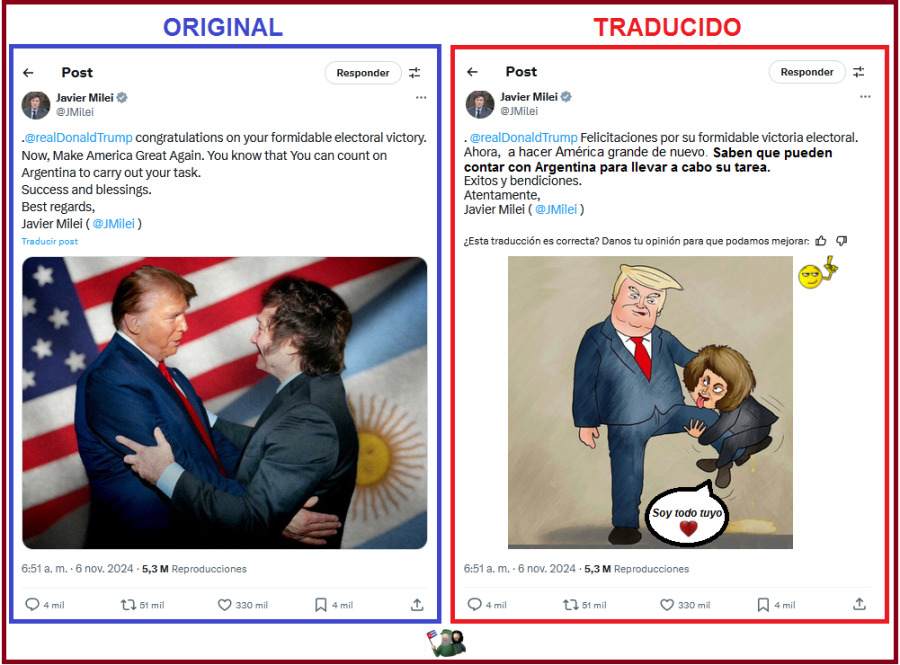Open Trump and Milei hug photo

click(x=224, y=403)
